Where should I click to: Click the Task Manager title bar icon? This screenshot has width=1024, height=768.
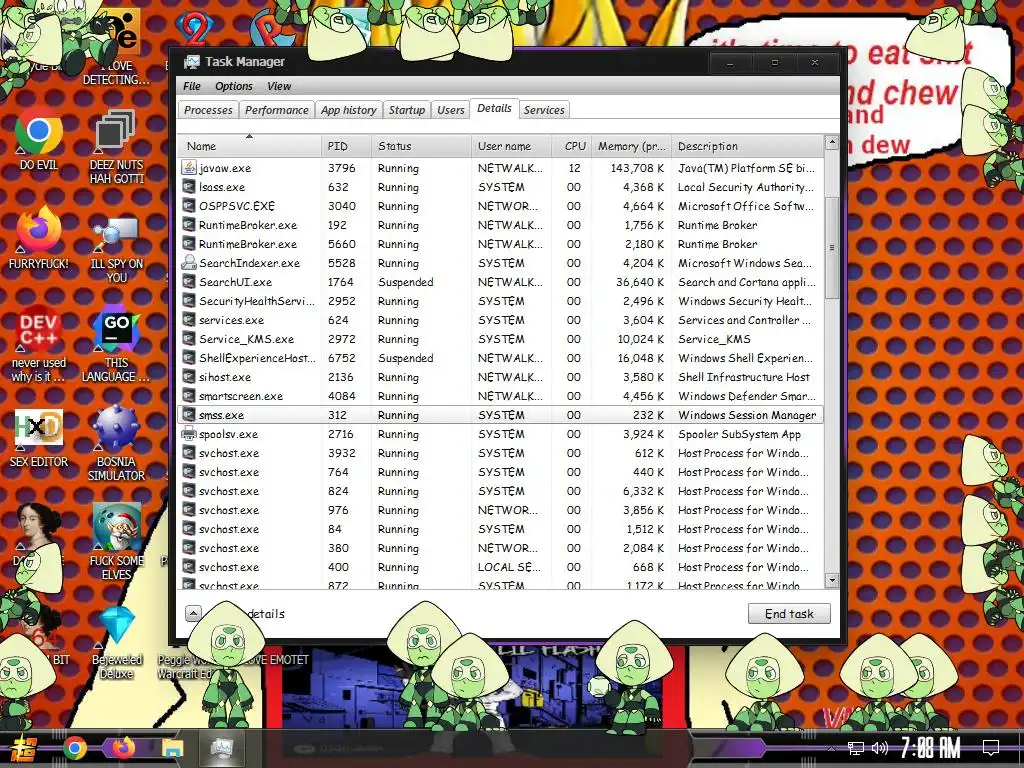191,62
